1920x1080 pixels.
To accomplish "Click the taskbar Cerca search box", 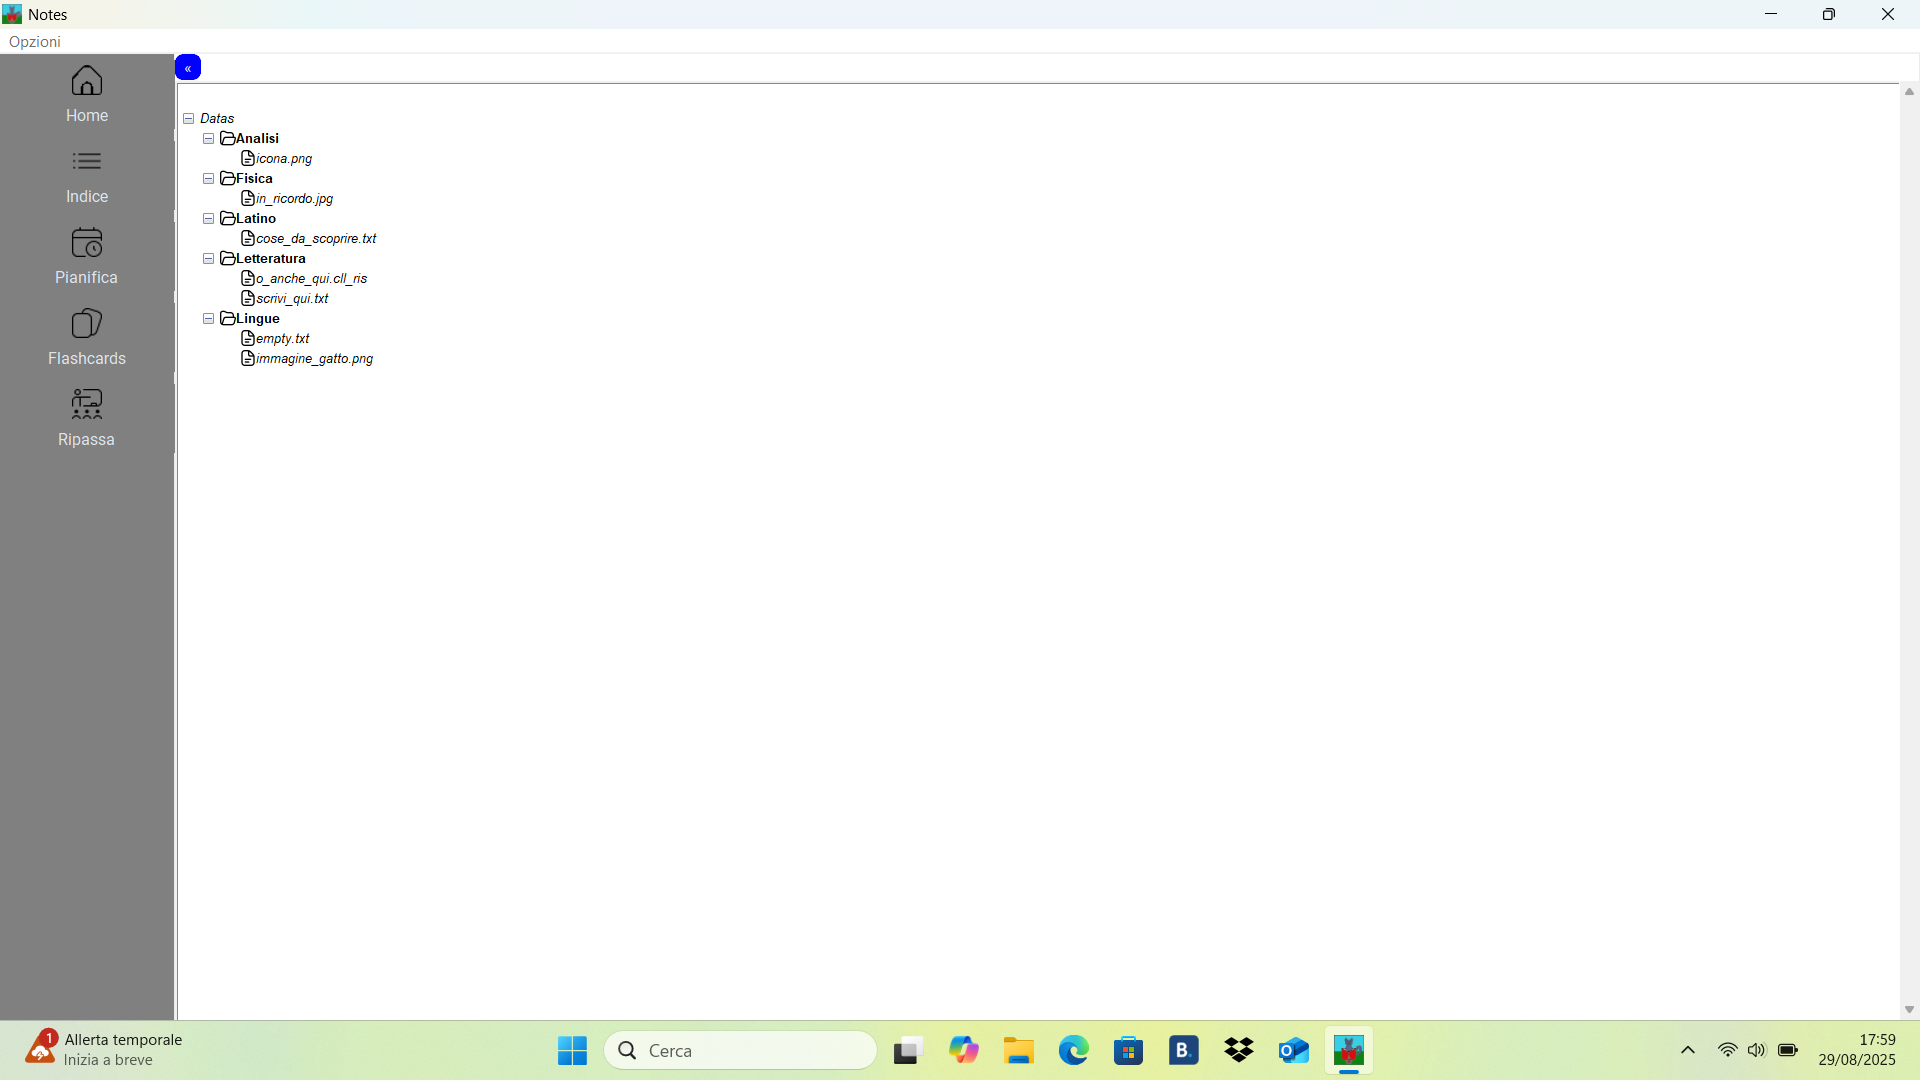I will tap(740, 1051).
